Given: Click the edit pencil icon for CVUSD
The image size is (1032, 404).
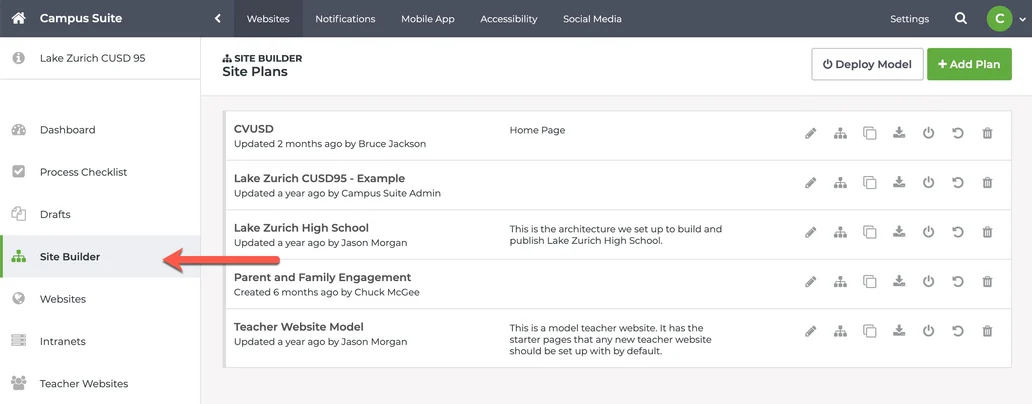Looking at the screenshot, I should click(x=811, y=133).
